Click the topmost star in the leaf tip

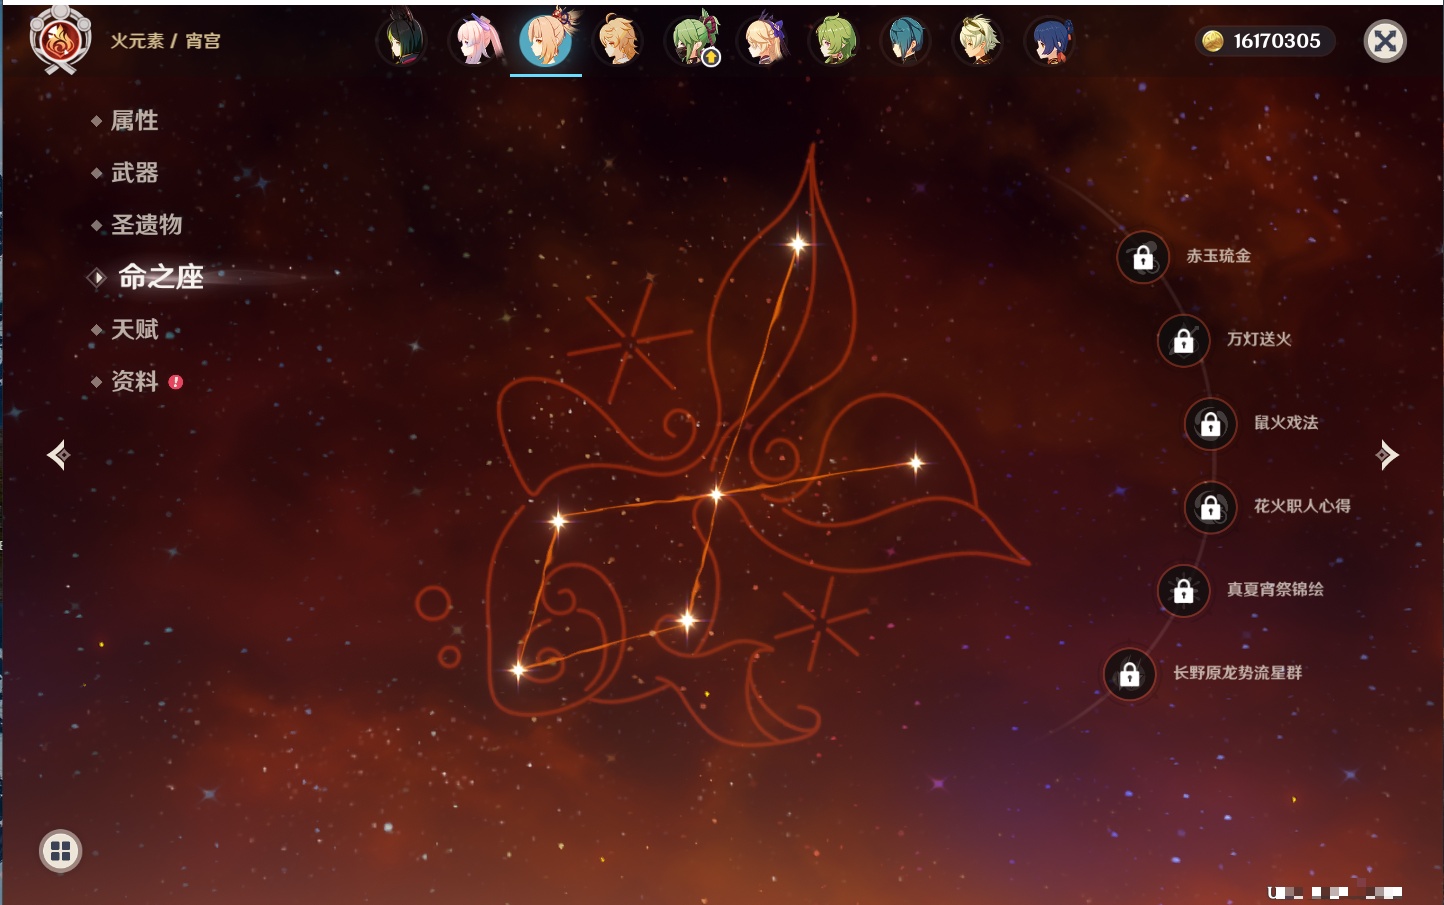click(x=798, y=244)
